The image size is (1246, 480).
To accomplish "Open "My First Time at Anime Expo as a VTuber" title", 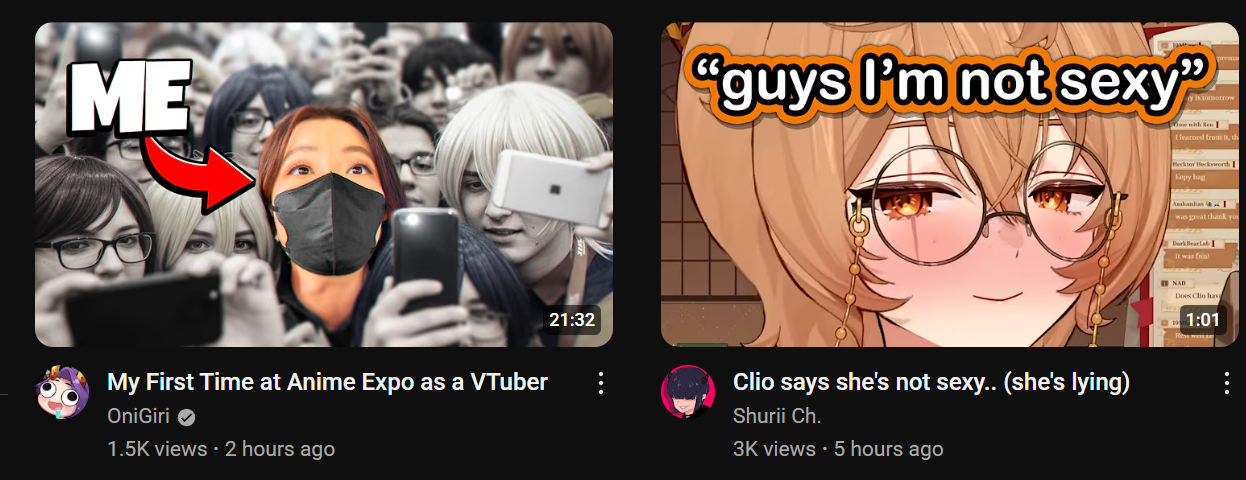I will pyautogui.click(x=327, y=382).
